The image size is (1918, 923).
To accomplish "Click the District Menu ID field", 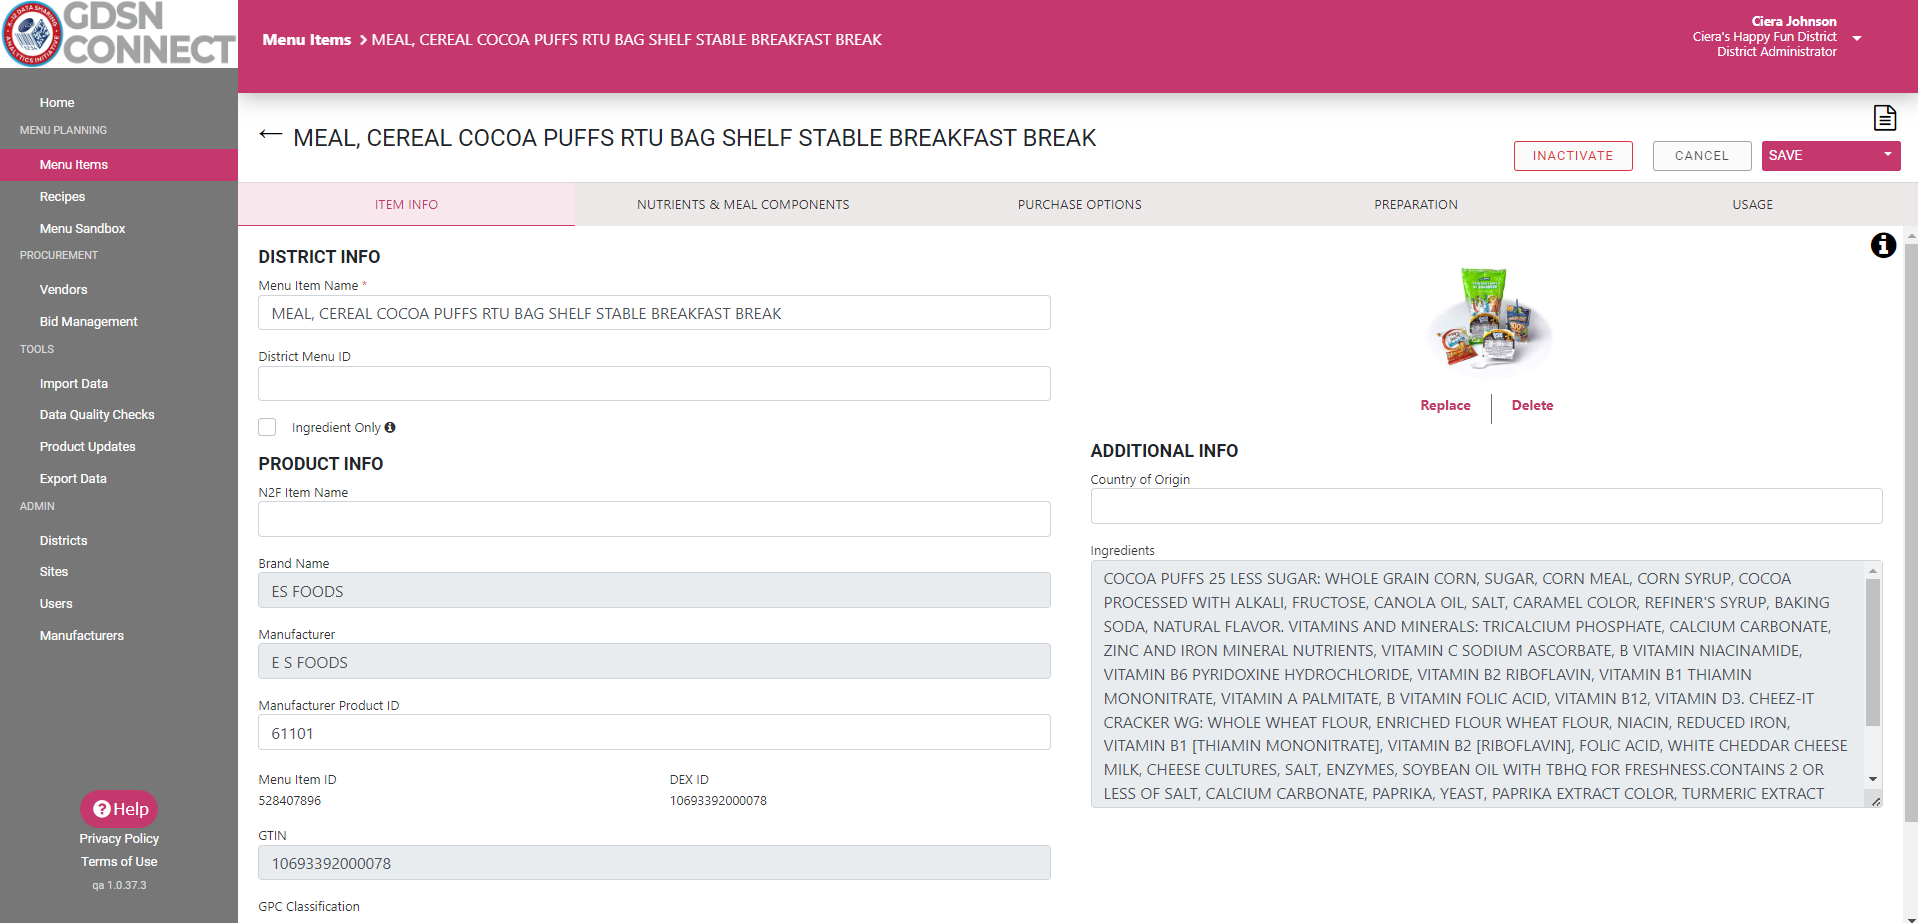I will click(654, 384).
